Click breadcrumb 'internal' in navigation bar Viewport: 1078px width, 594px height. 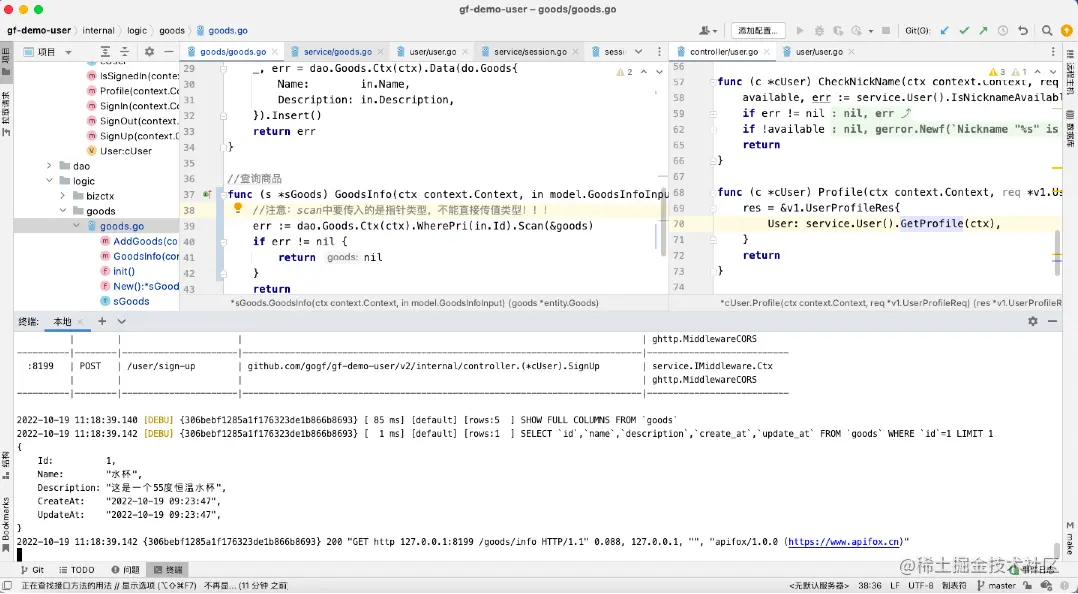click(x=98, y=30)
